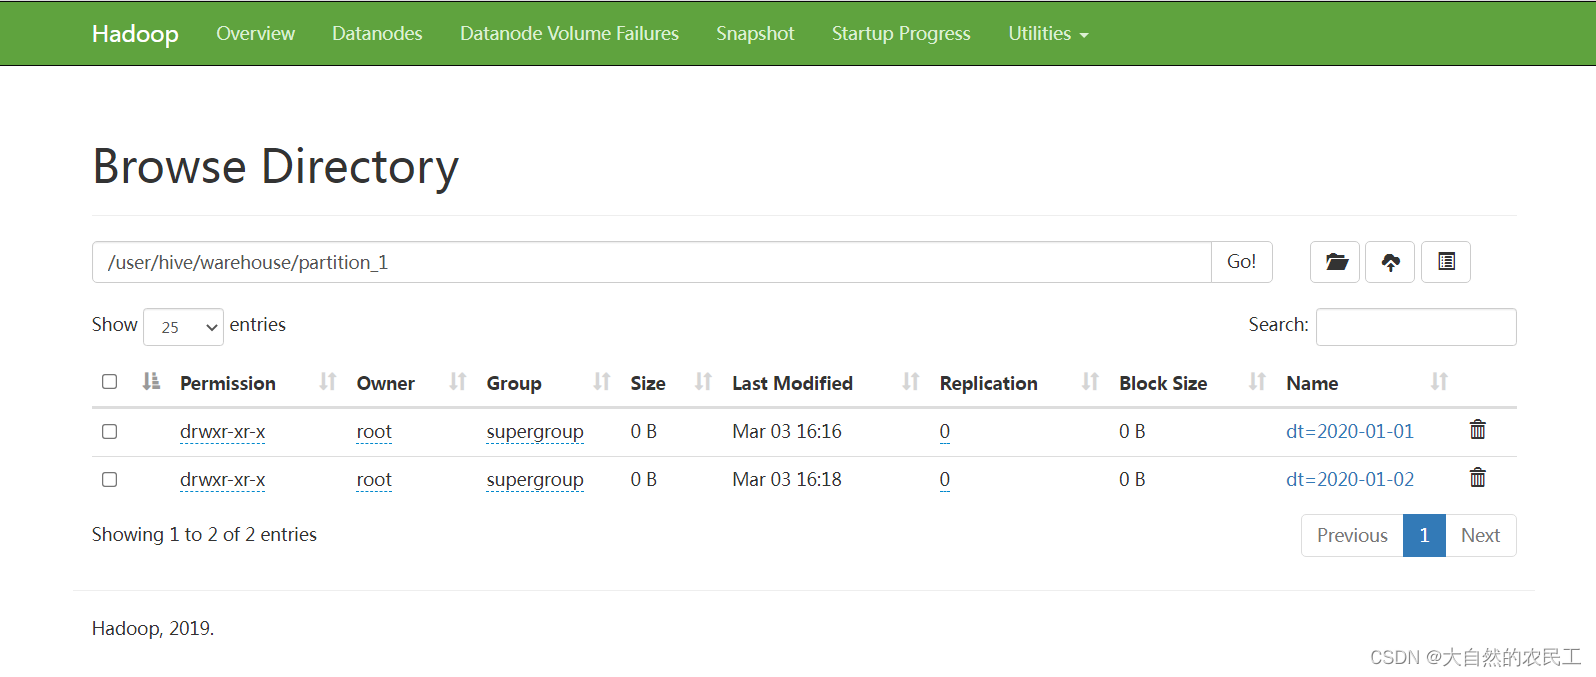Click replication 0 of dt=2020-01-02 row
The height and width of the screenshot is (677, 1596).
click(x=945, y=480)
